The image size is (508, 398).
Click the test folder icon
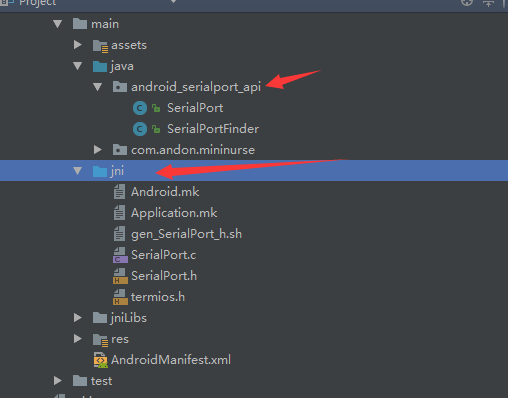pos(80,381)
